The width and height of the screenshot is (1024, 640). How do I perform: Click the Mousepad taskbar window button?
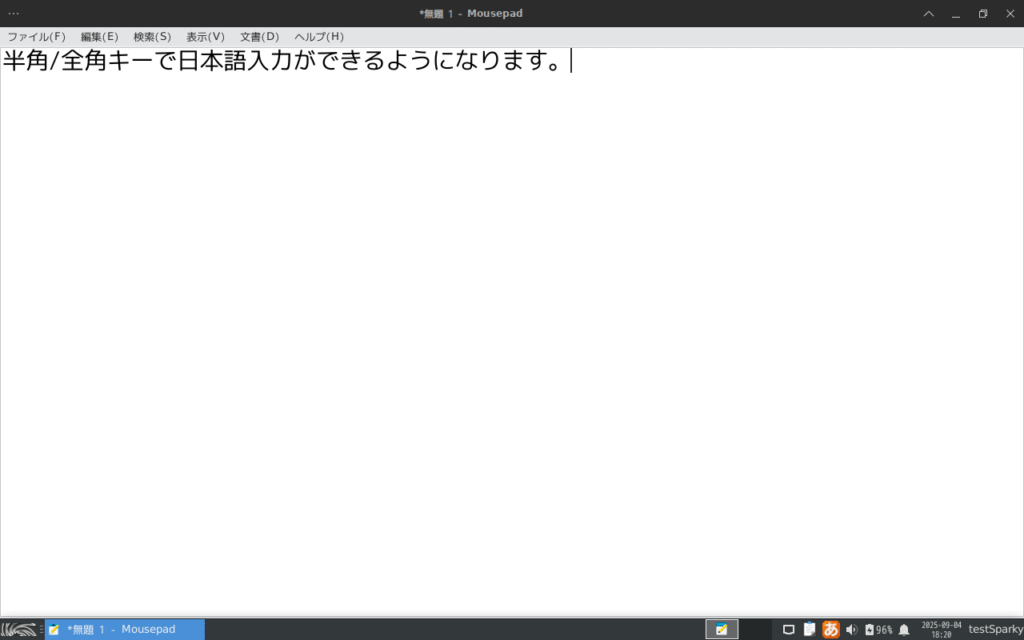124,629
